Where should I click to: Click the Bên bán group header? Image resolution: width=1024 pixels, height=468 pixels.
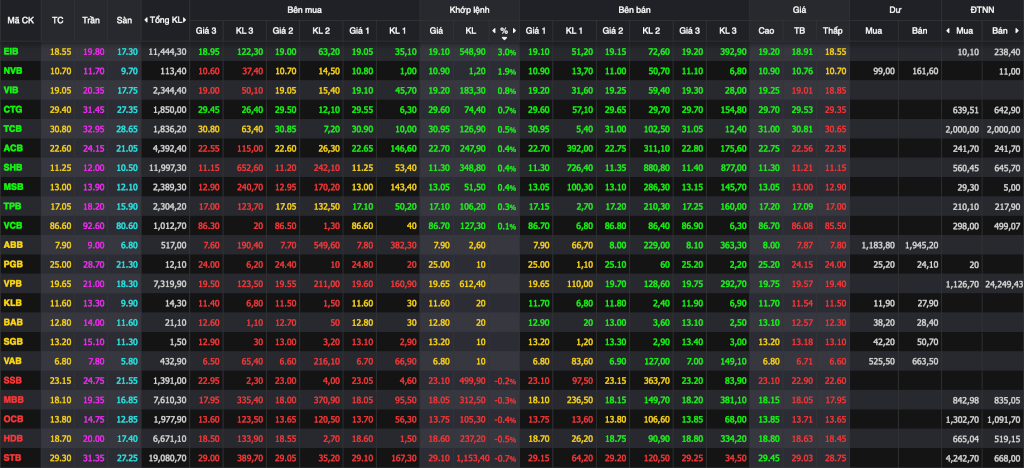pos(633,10)
